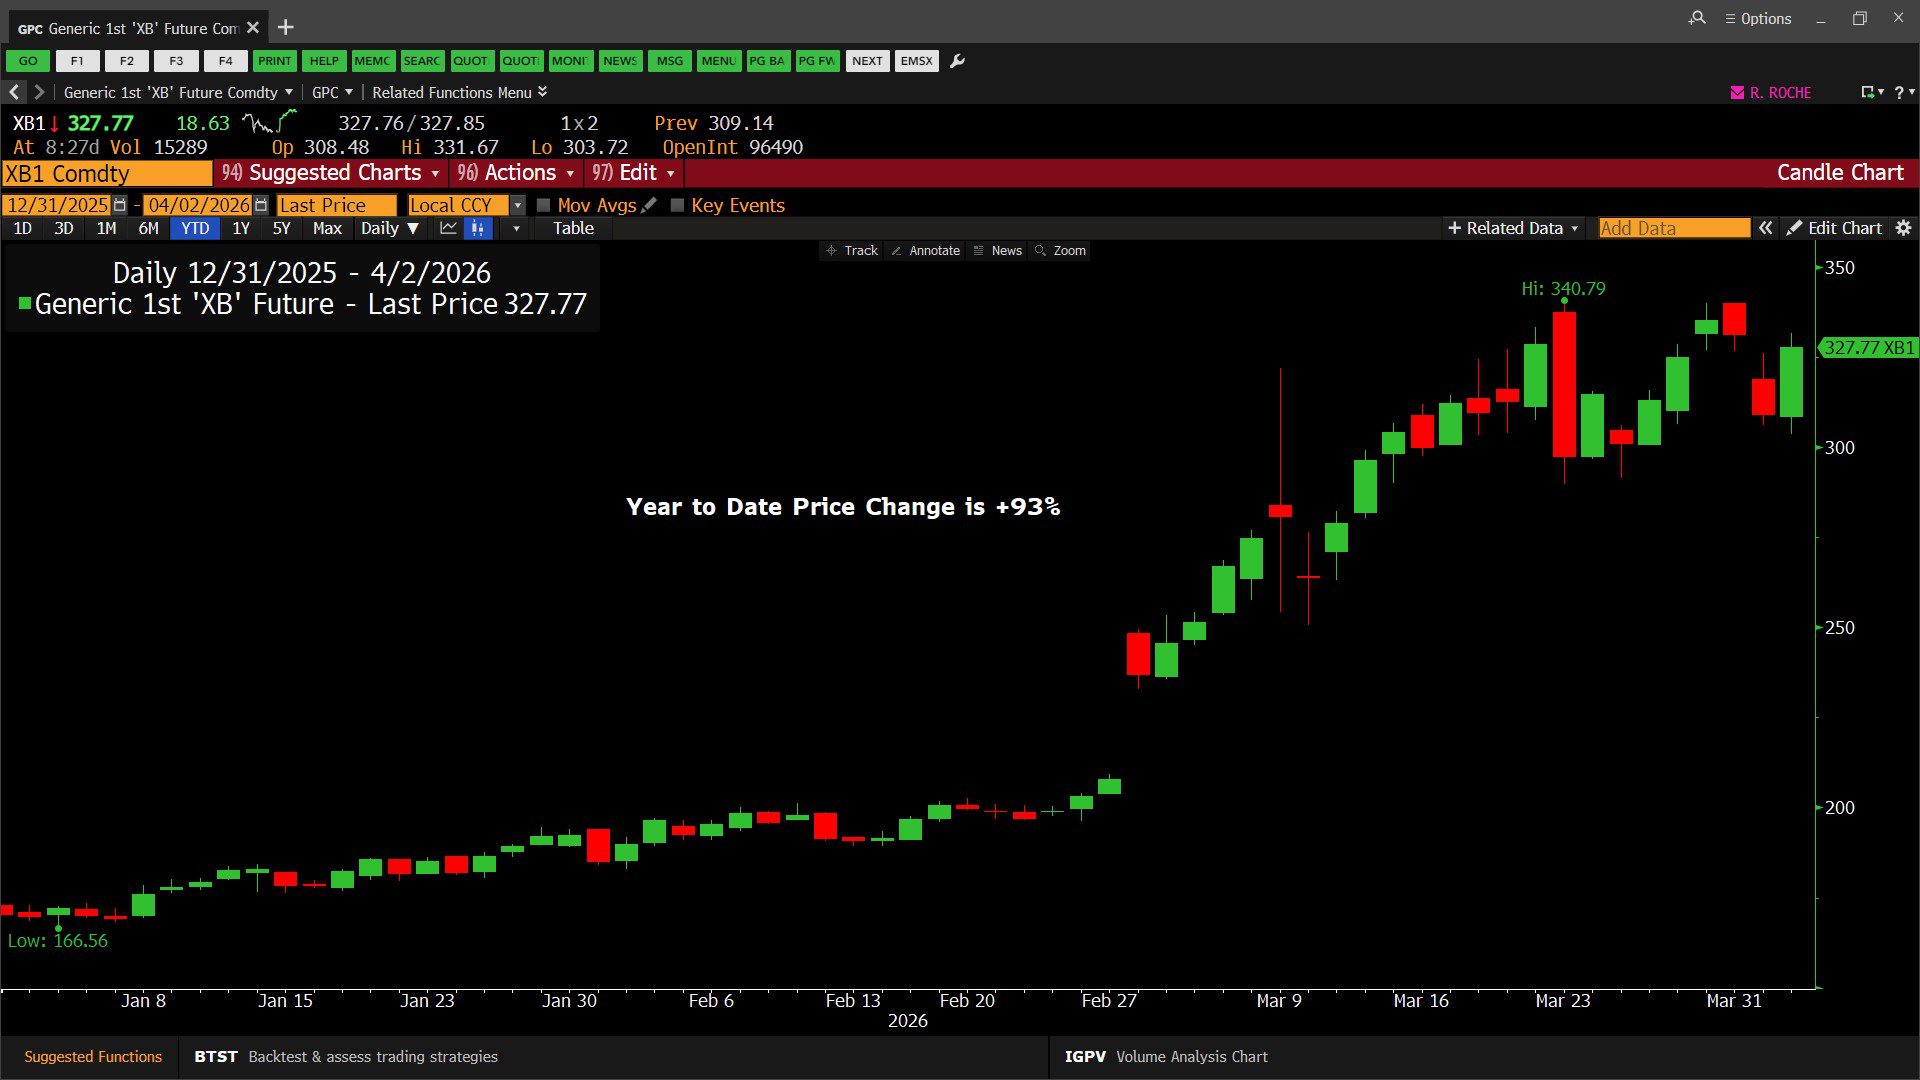The height and width of the screenshot is (1080, 1920).
Task: Click the double-chevron collapse panel icon
Action: tap(1766, 228)
